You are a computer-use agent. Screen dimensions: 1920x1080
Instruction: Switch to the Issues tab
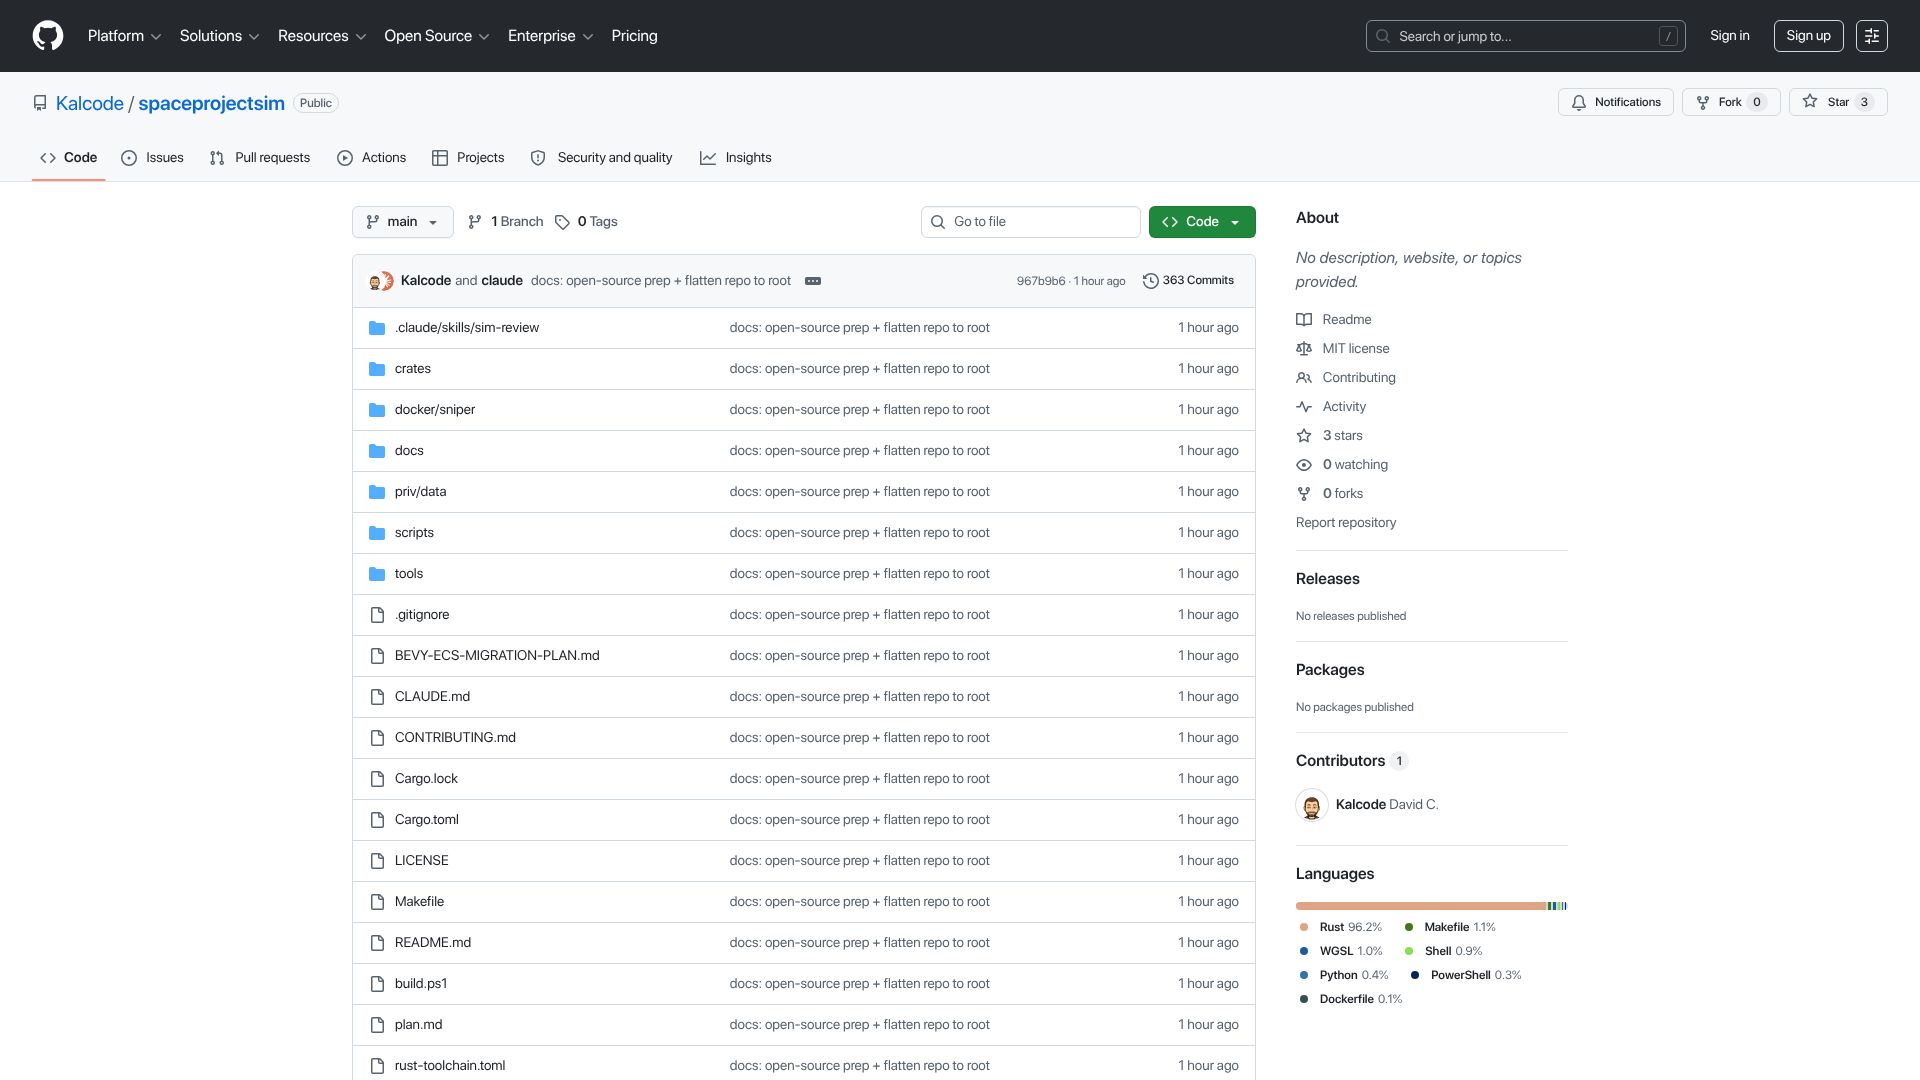(x=152, y=158)
